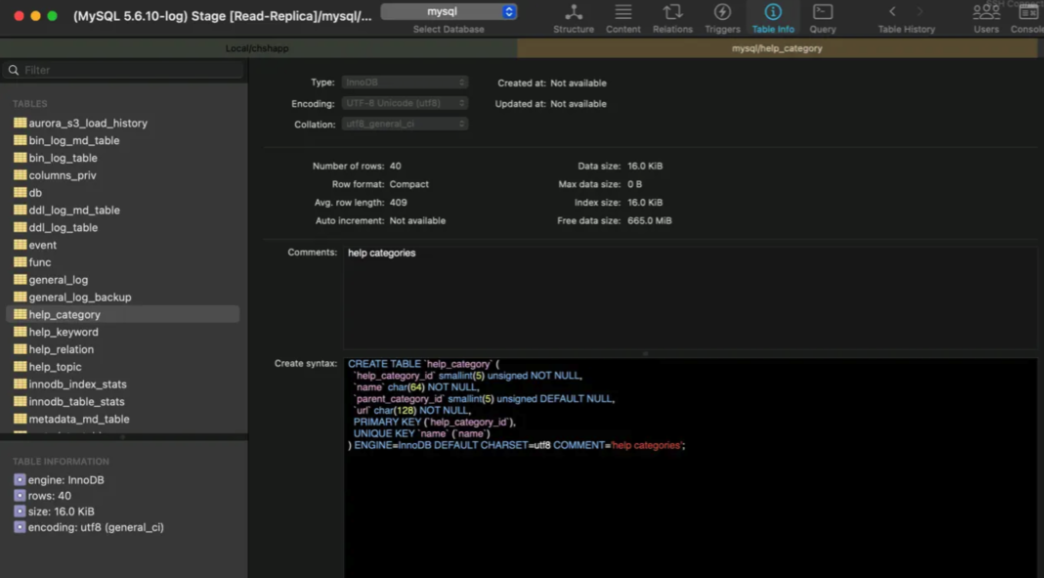
Task: Click the Avg. row length value 409
Action: [x=398, y=202]
